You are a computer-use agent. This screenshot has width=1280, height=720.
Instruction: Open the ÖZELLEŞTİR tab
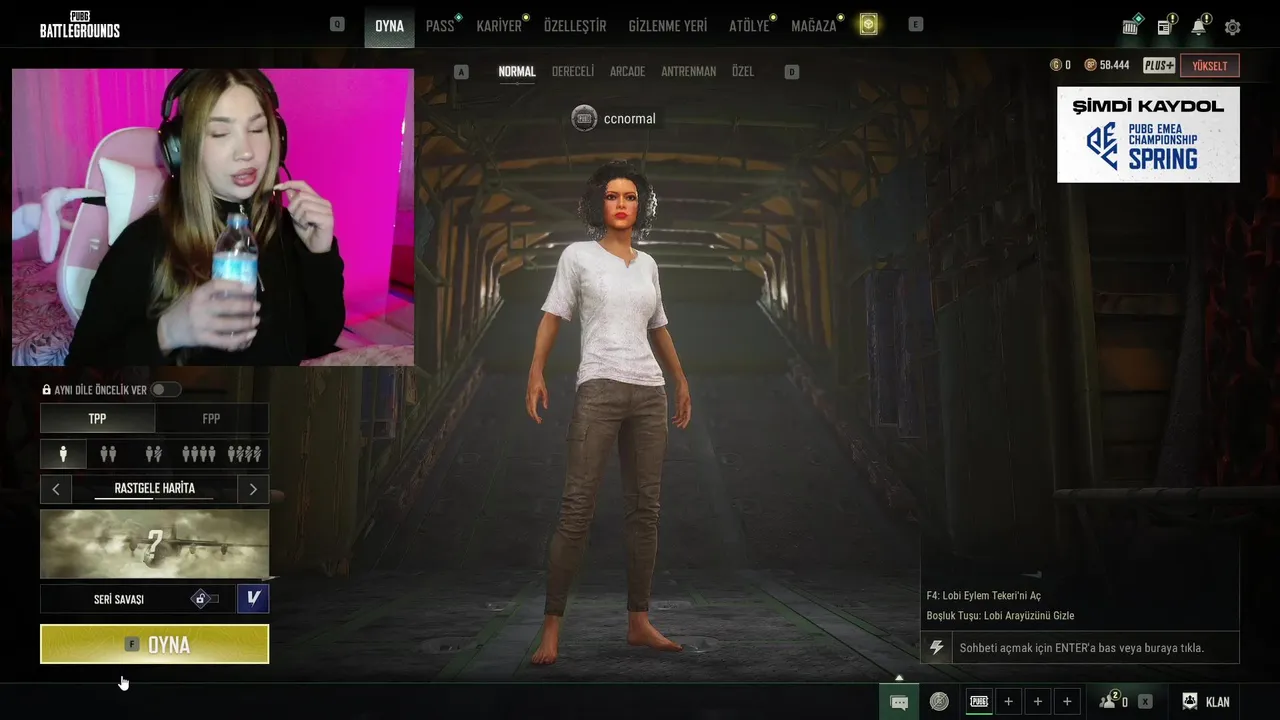click(575, 26)
